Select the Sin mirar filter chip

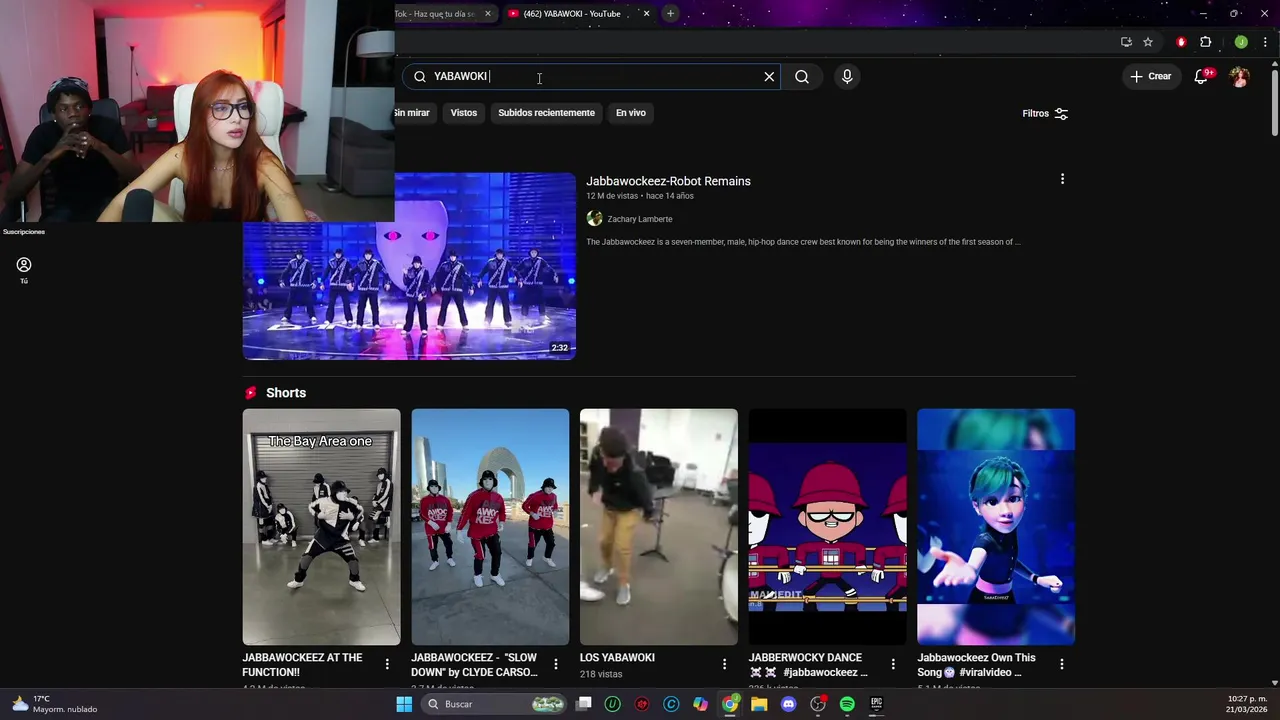click(x=412, y=113)
